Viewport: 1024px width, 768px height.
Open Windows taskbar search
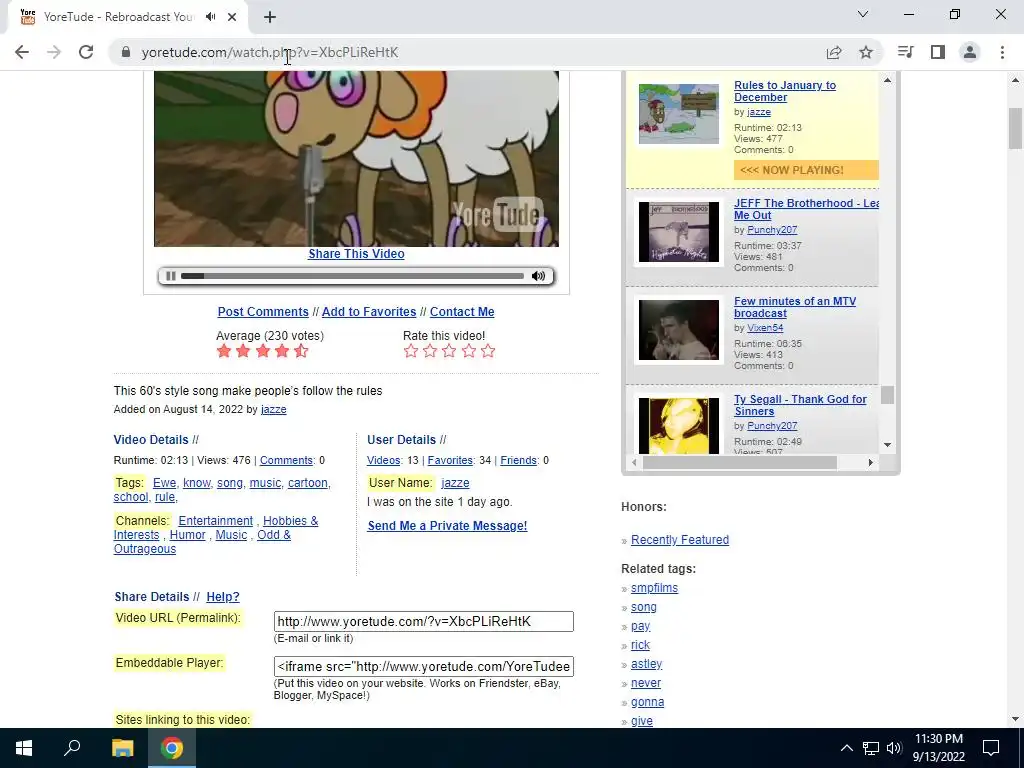click(72, 748)
